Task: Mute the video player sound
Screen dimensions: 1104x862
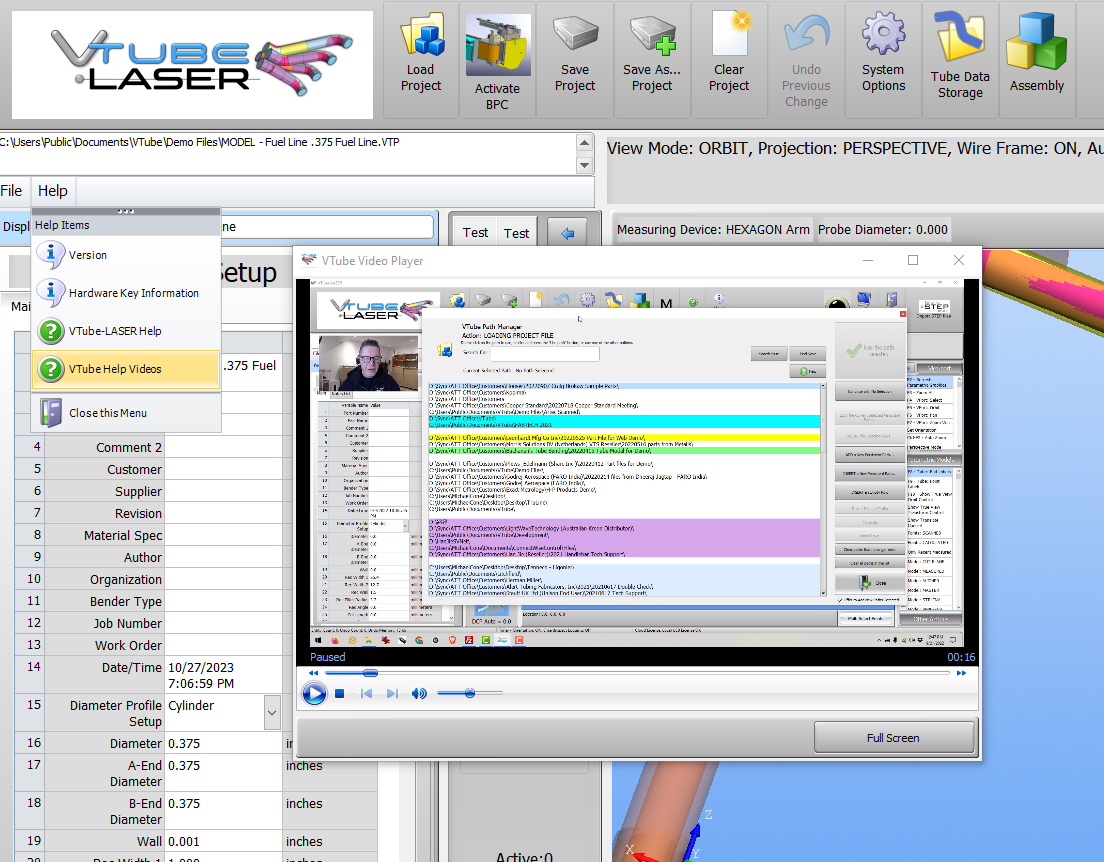Action: (x=419, y=694)
